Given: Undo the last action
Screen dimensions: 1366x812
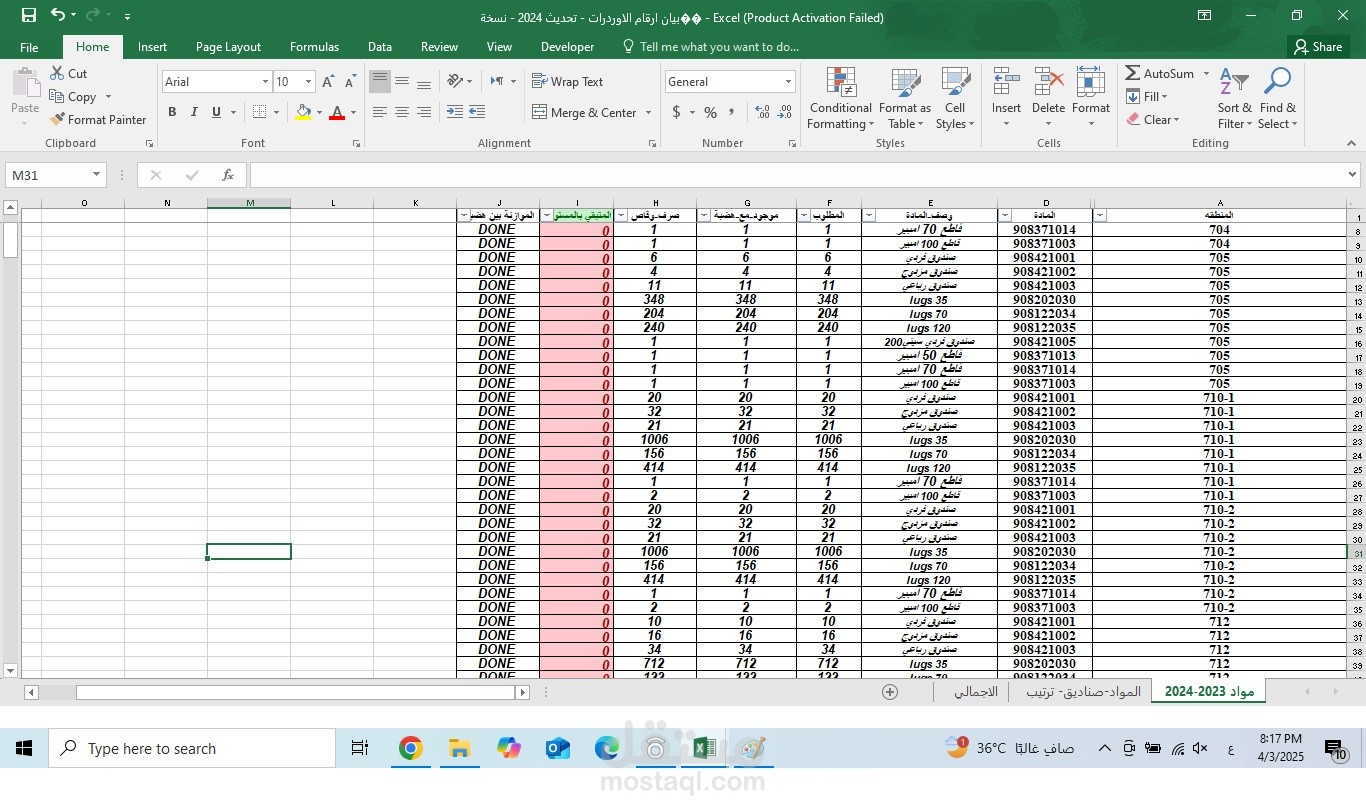Looking at the screenshot, I should coord(58,16).
